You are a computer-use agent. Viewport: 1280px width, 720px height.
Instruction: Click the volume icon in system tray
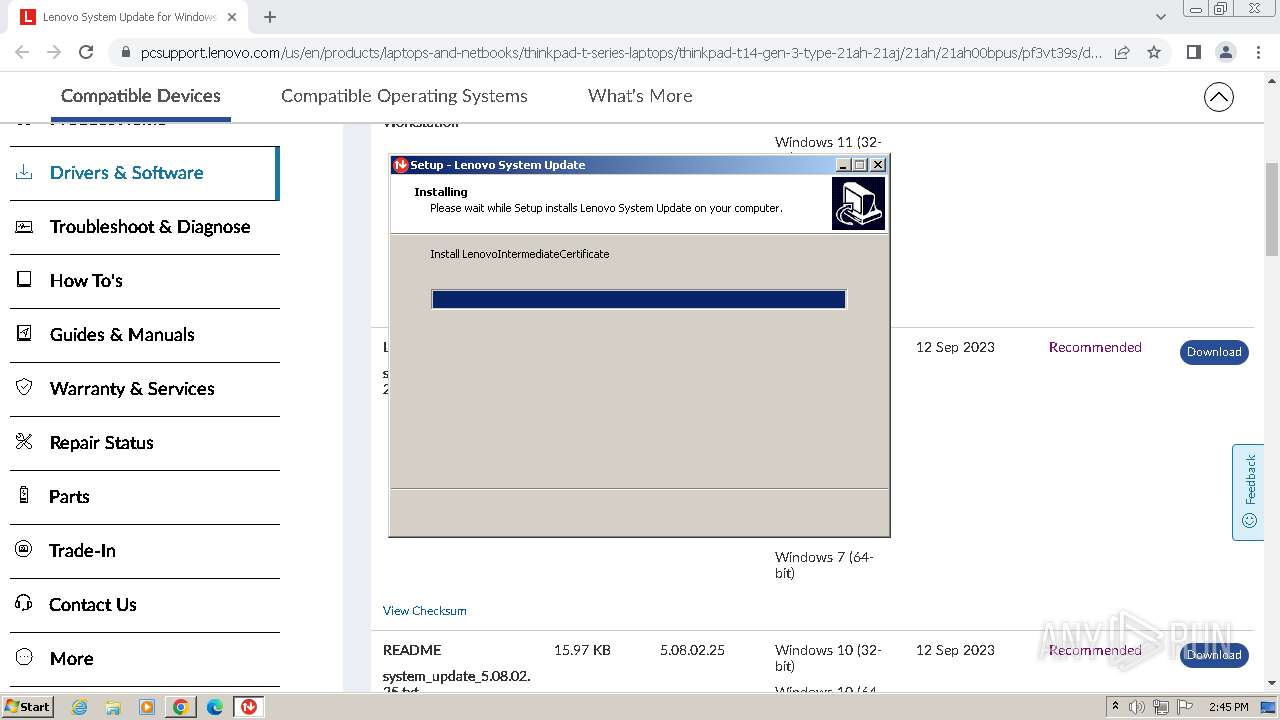coord(1137,707)
